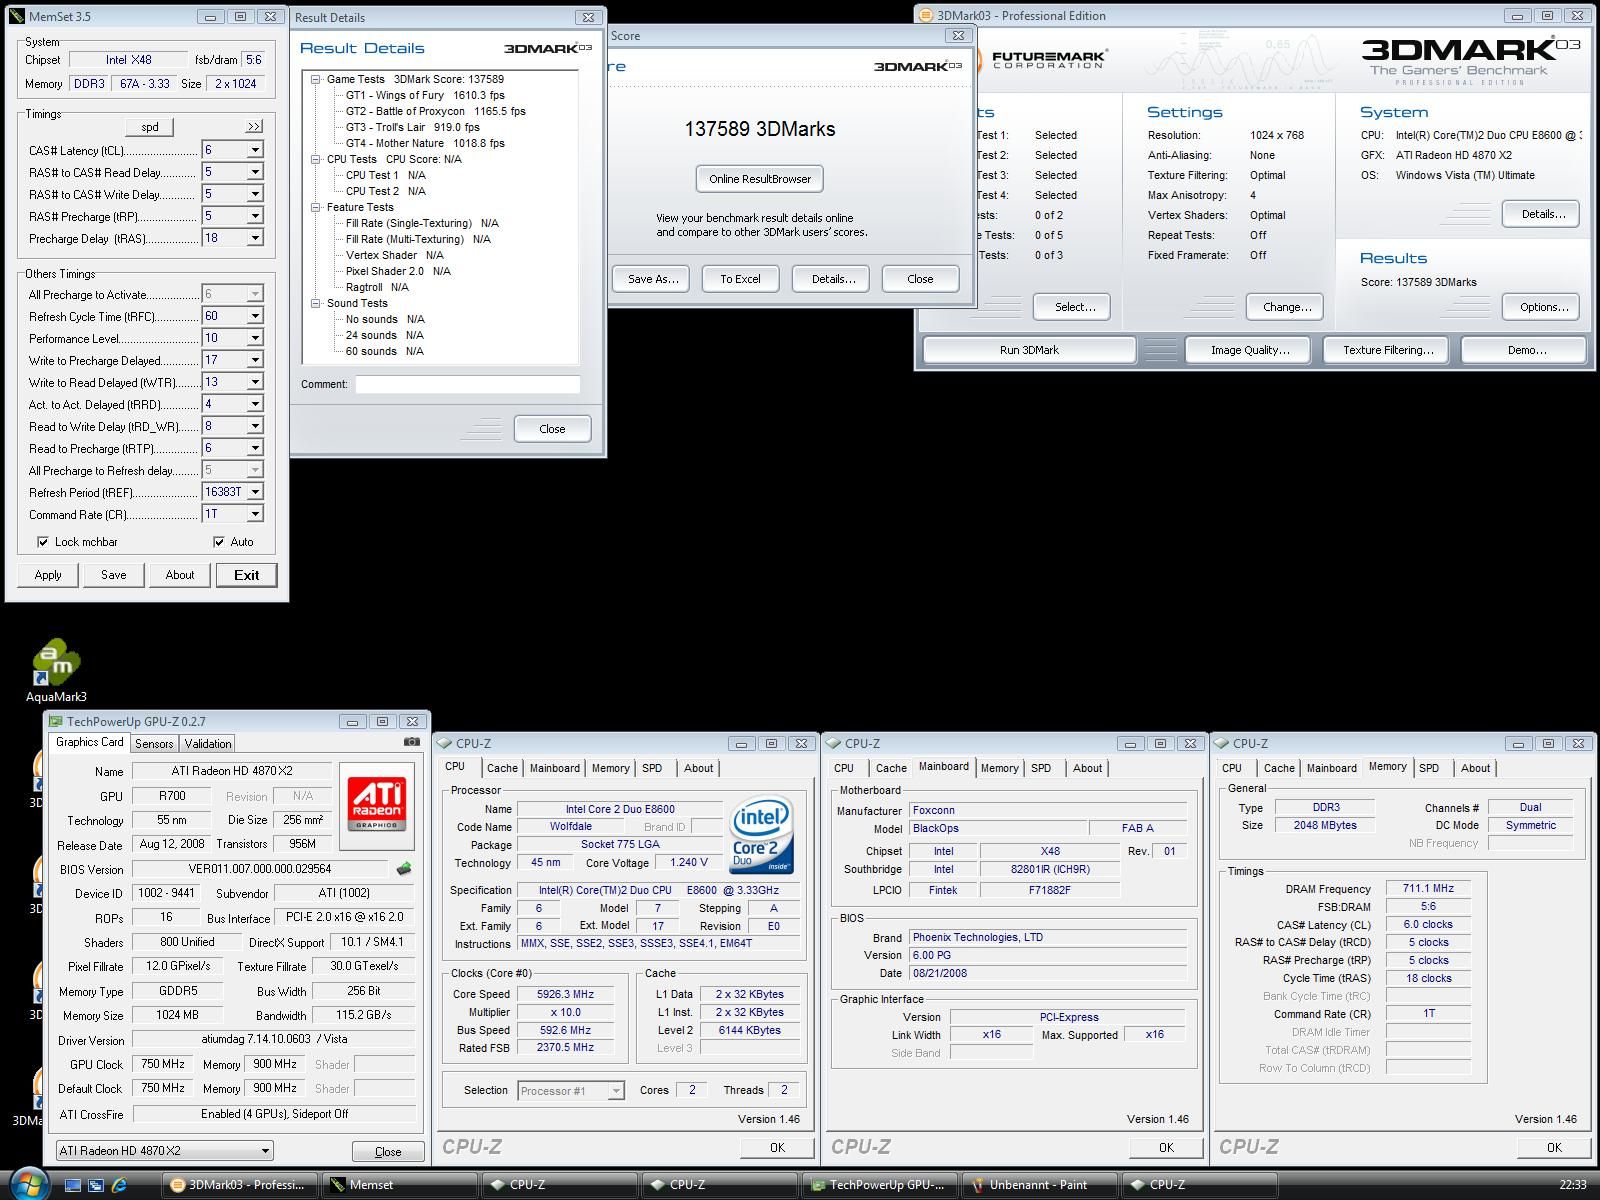This screenshot has height=1200, width=1600.
Task: Switch to TechPowerUp GPU-Z taskbar button
Action: (x=879, y=1185)
